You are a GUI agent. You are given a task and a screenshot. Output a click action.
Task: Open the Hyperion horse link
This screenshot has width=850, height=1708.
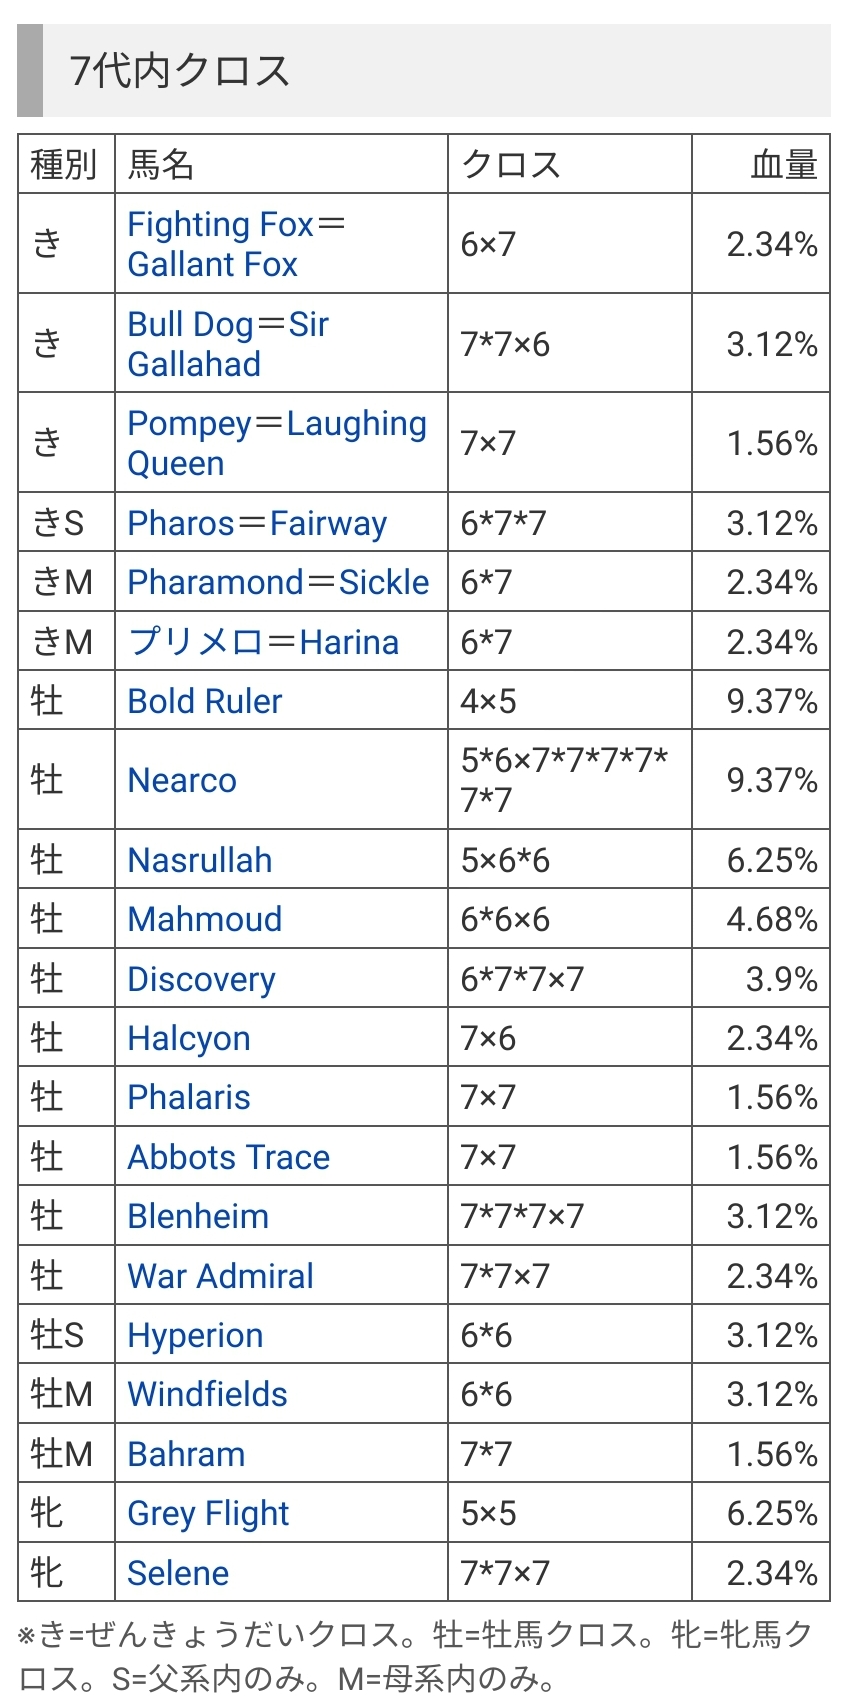coord(195,1335)
